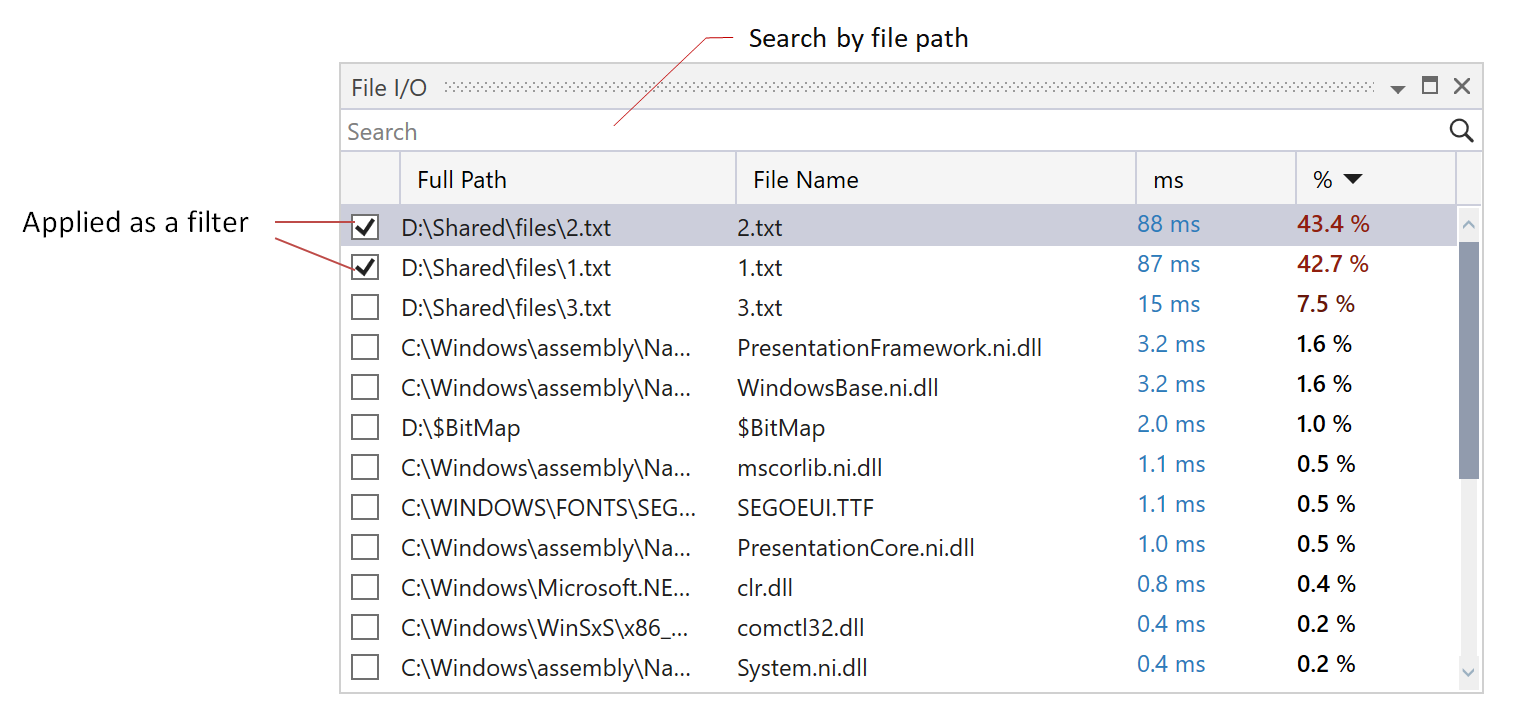Sort by the Full Path column header
Viewport: 1514px width, 727px height.
pyautogui.click(x=461, y=179)
